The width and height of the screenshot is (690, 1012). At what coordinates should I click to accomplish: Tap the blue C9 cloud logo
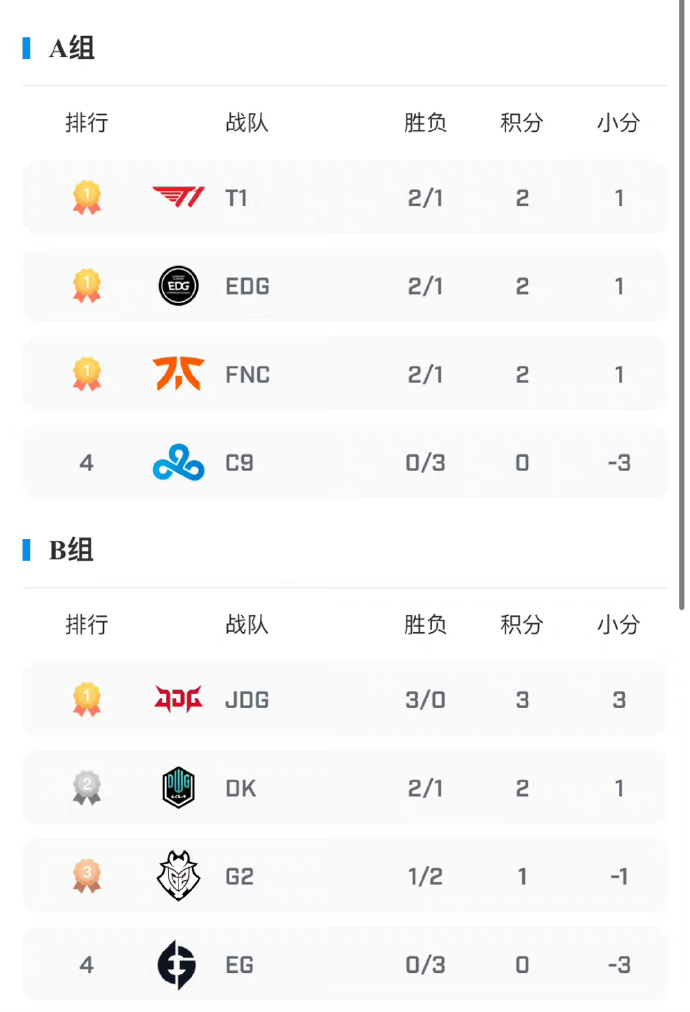click(178, 462)
